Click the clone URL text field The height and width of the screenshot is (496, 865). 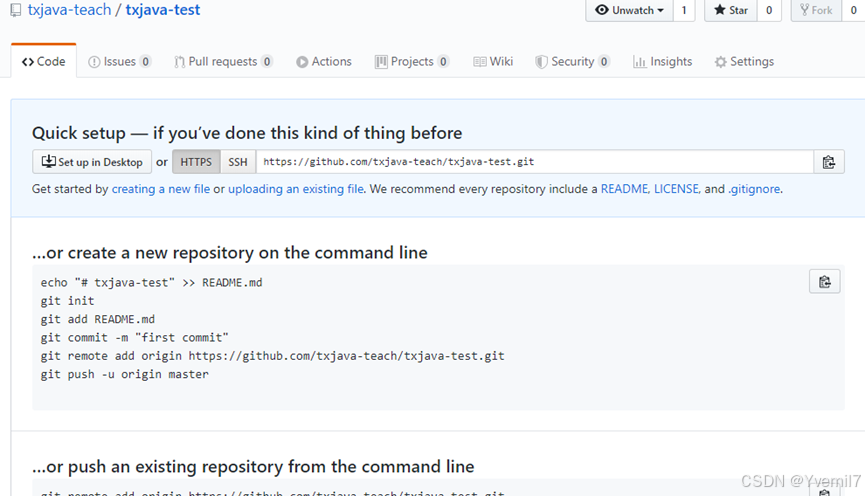coord(535,162)
